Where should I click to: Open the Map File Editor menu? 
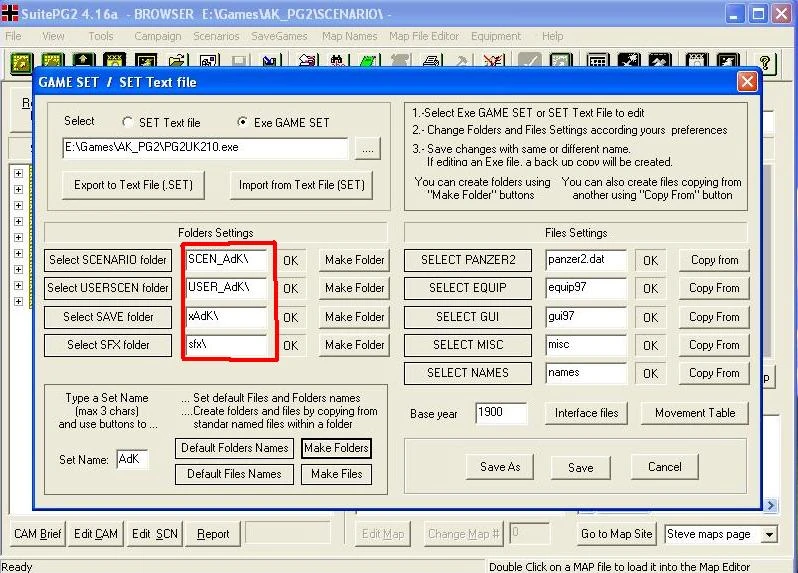tap(424, 36)
